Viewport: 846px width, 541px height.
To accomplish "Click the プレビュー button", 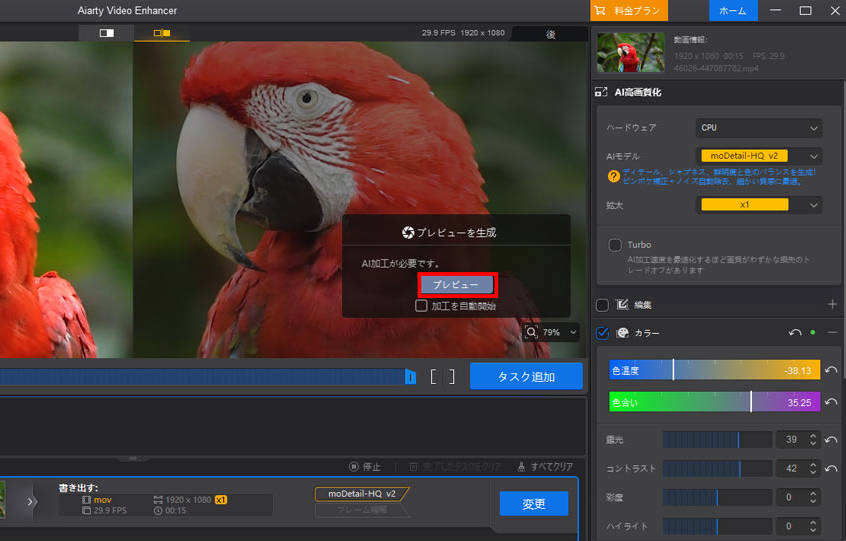I will click(x=456, y=285).
